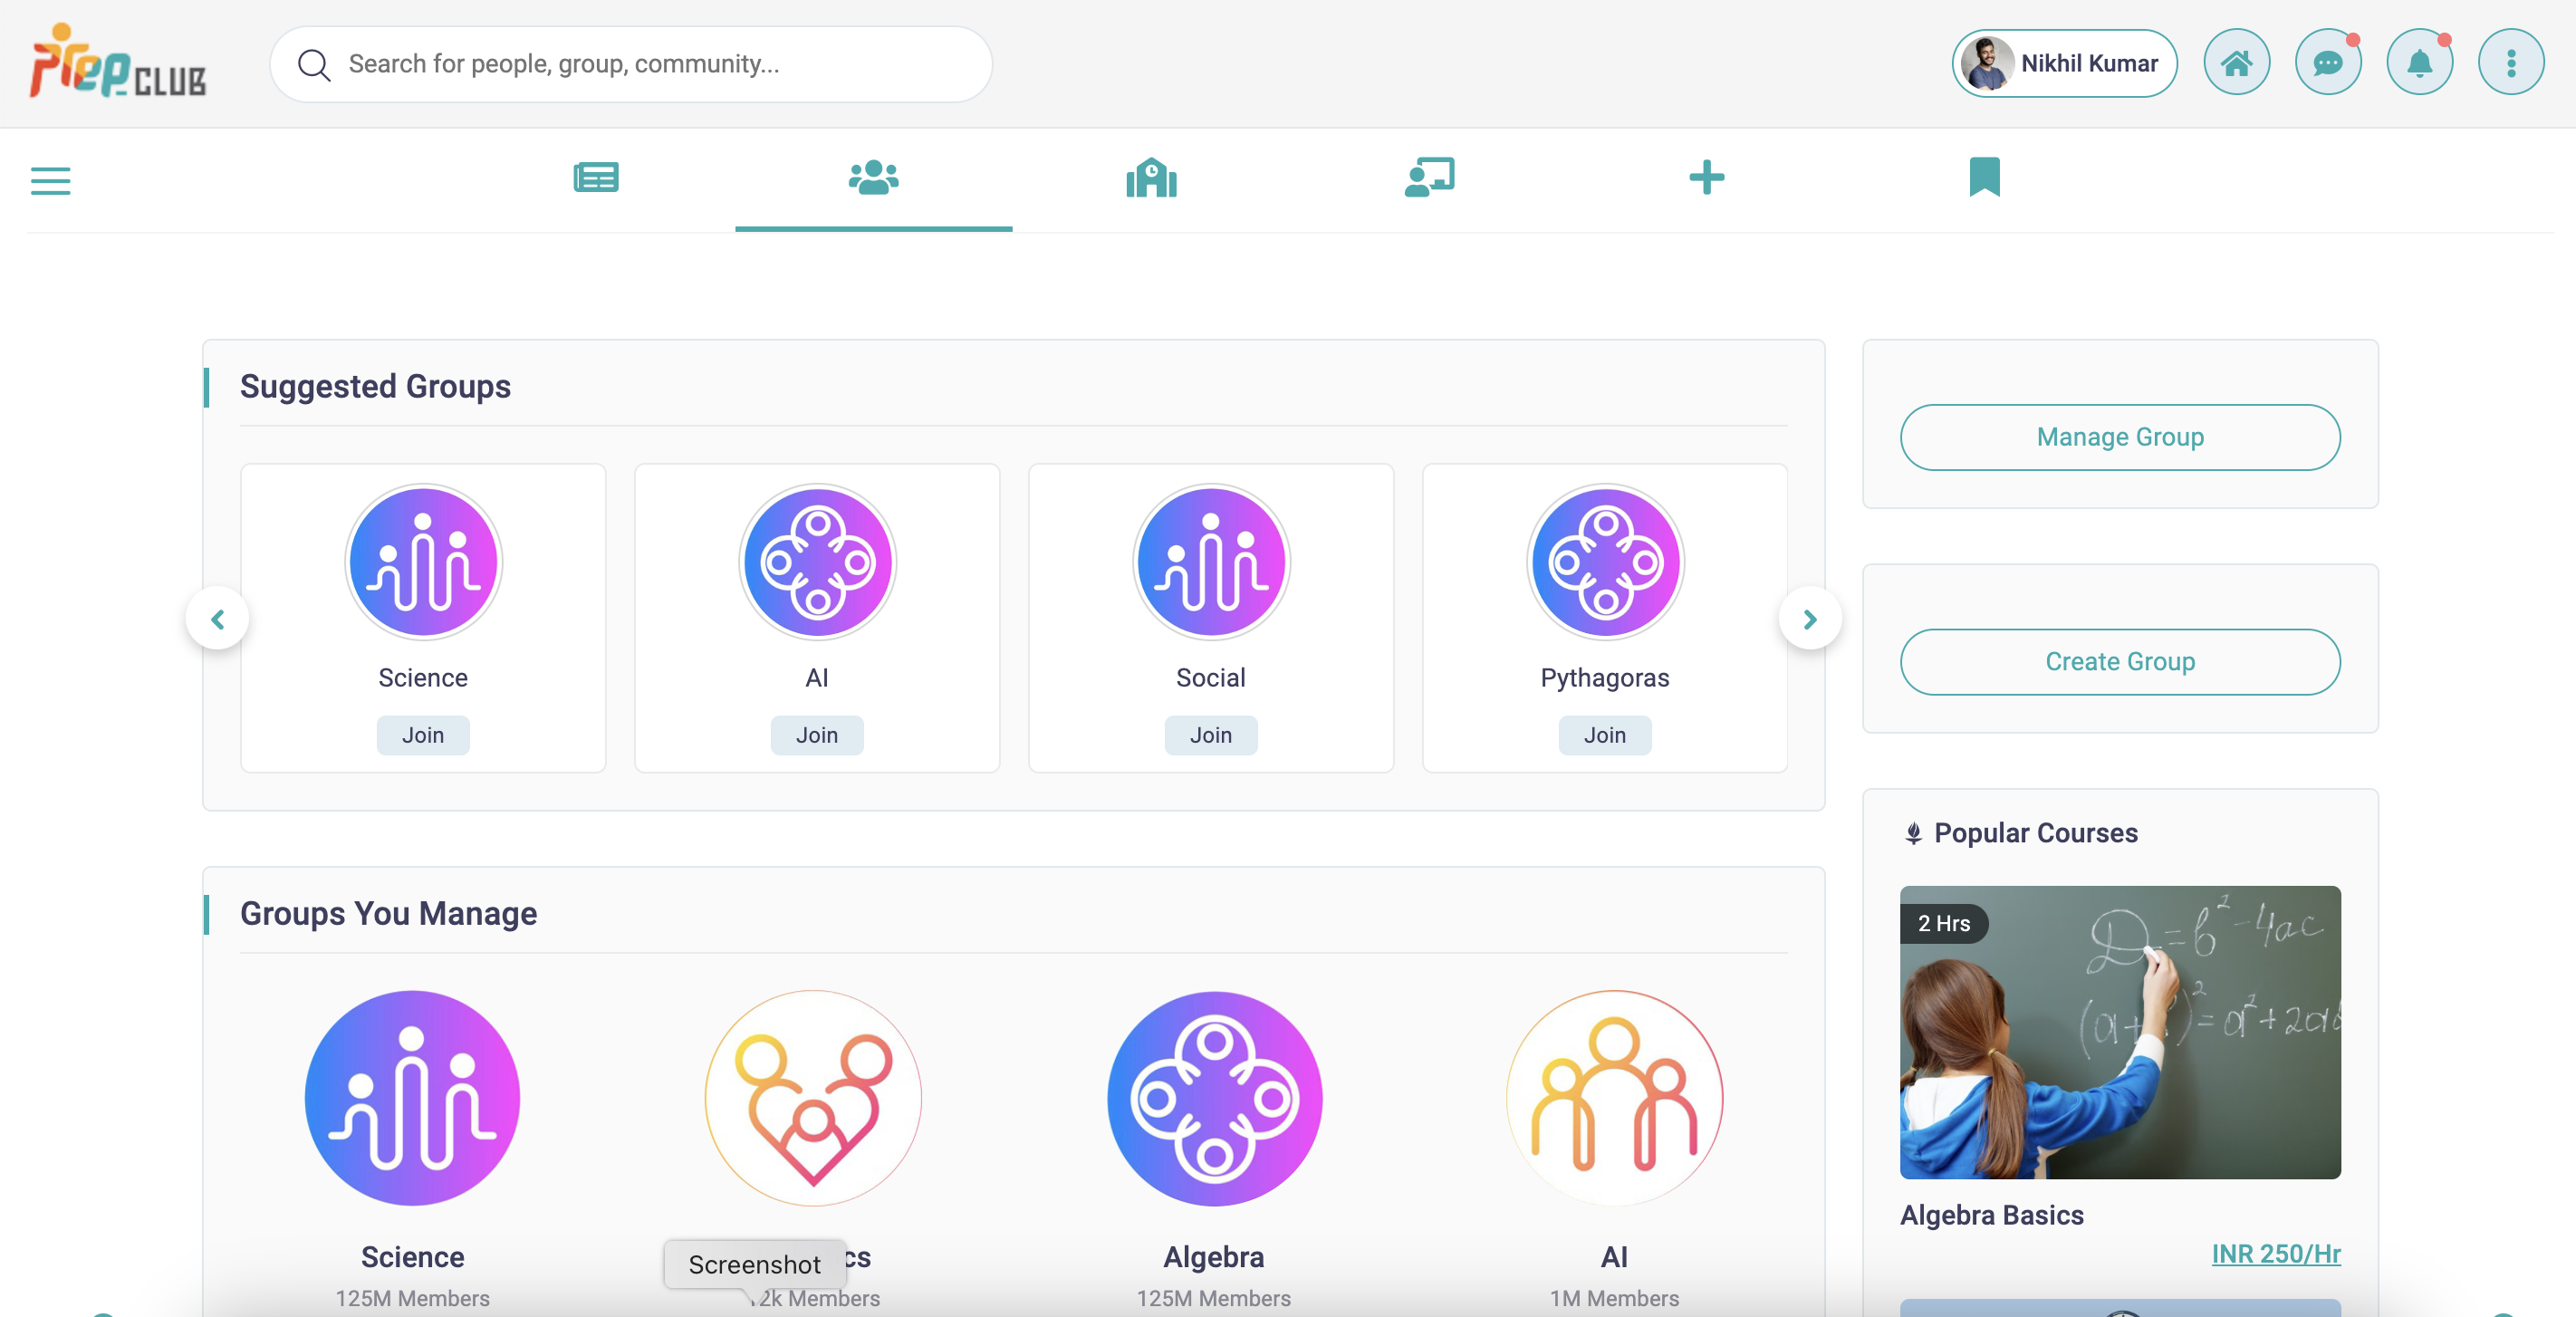Click the Algebra Basics course title

[x=1992, y=1215]
